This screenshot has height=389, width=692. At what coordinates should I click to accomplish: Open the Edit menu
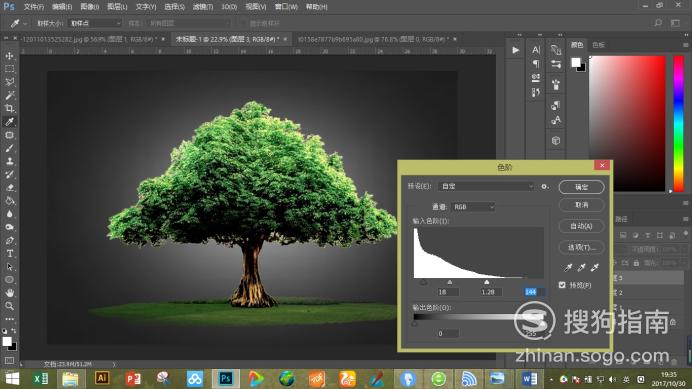coord(62,7)
